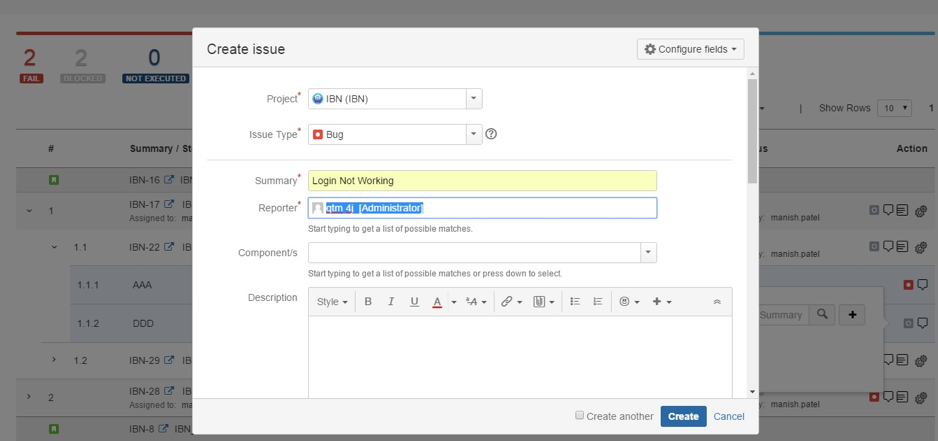
Task: Open the Configure fields menu
Action: (x=690, y=49)
